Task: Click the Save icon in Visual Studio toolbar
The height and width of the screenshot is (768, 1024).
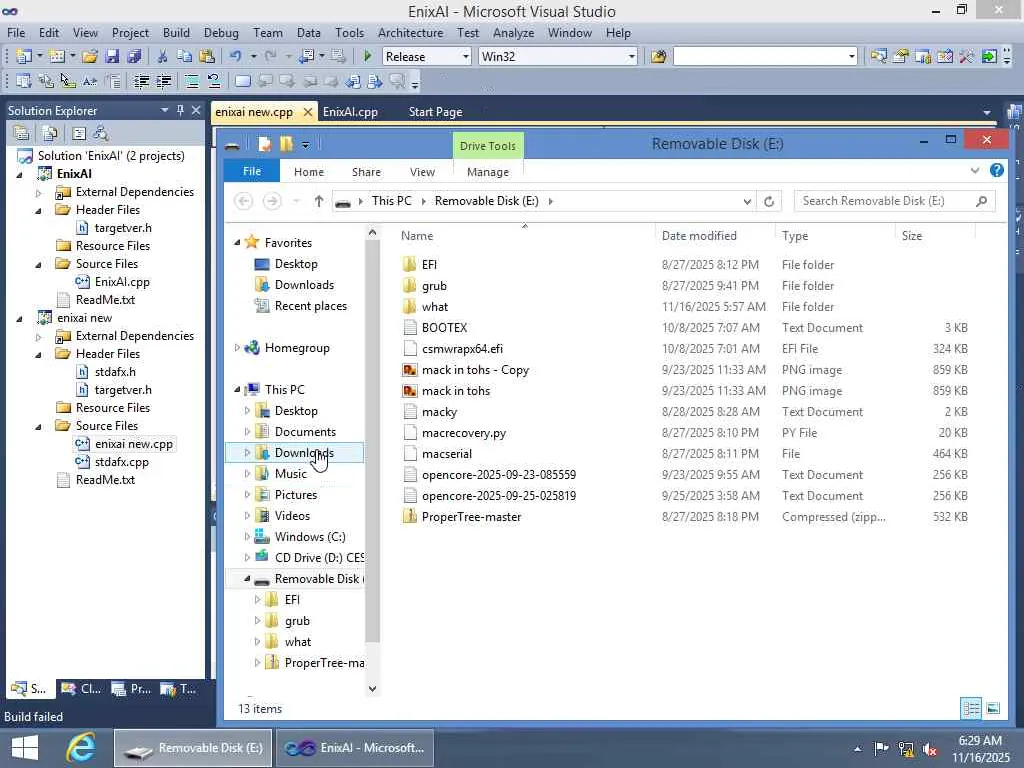Action: pos(112,57)
